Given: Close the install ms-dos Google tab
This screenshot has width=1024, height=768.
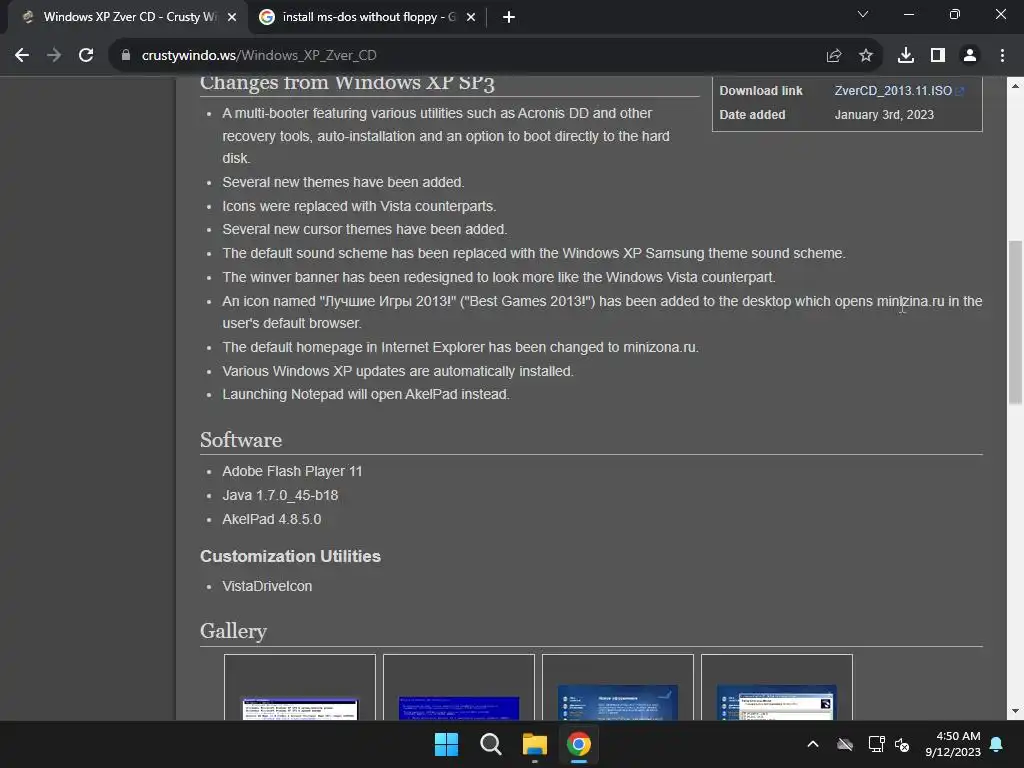Looking at the screenshot, I should (471, 17).
